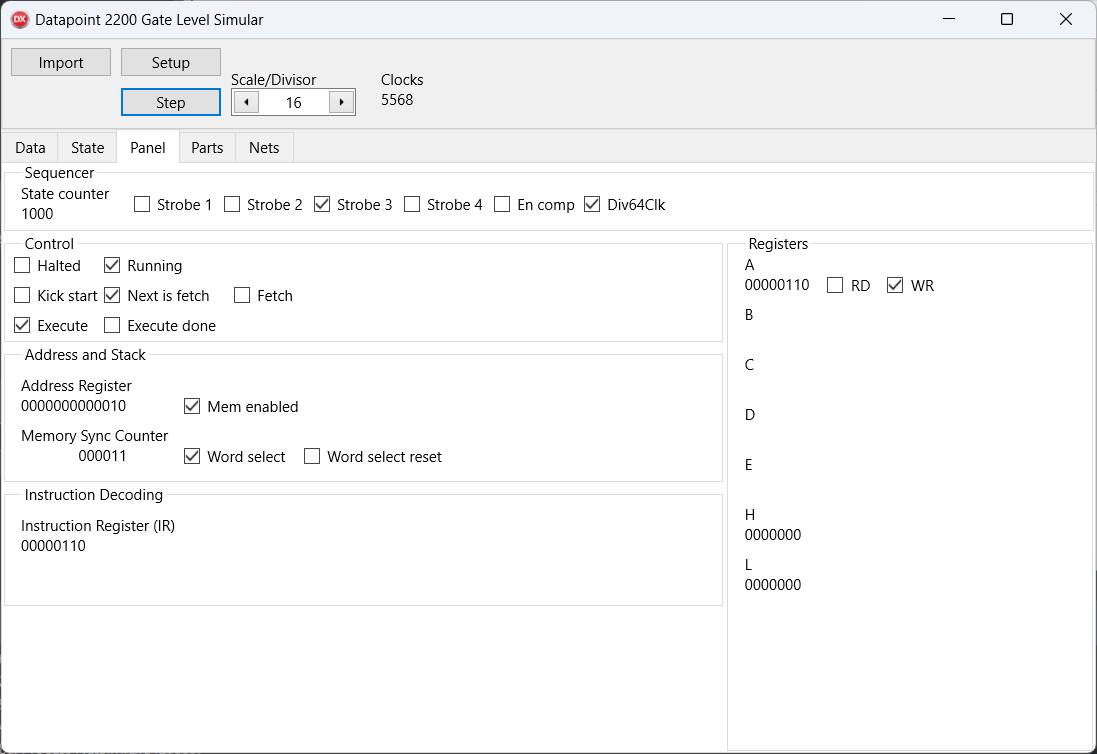Click the Address Register value 0000000000010
The image size is (1097, 754).
73,406
